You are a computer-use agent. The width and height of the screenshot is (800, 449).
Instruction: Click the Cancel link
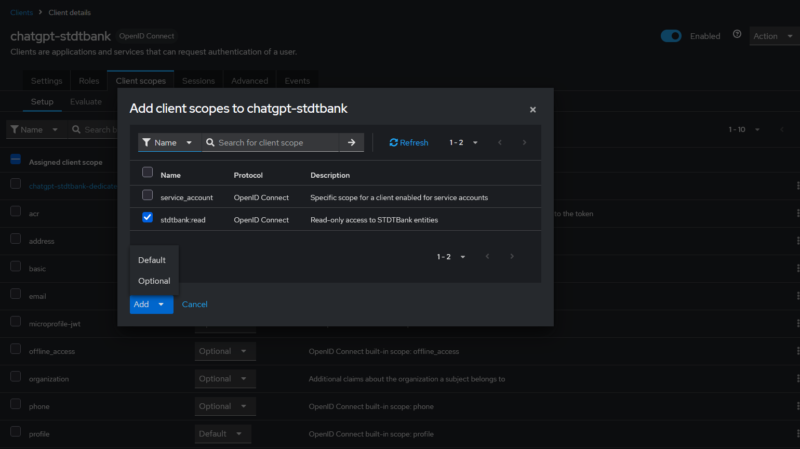(x=194, y=304)
